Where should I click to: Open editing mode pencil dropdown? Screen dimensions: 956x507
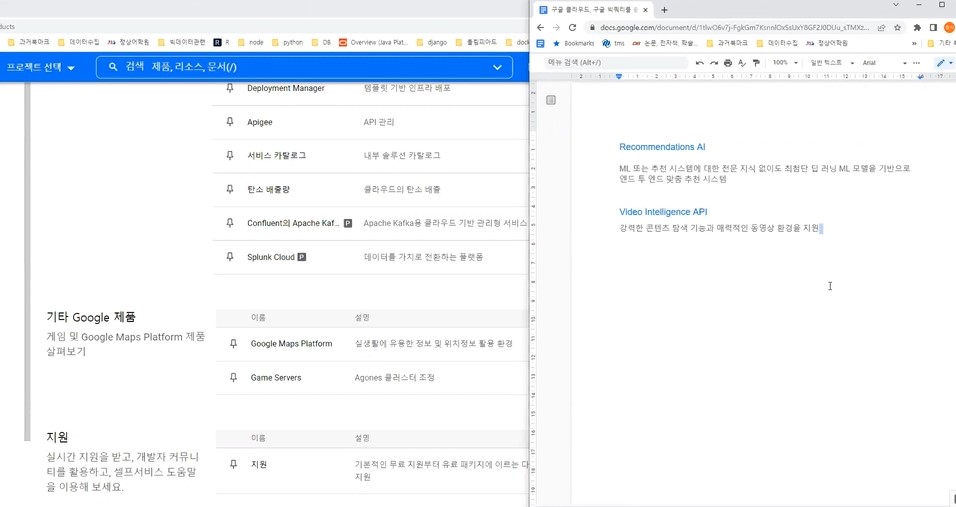pyautogui.click(x=944, y=63)
